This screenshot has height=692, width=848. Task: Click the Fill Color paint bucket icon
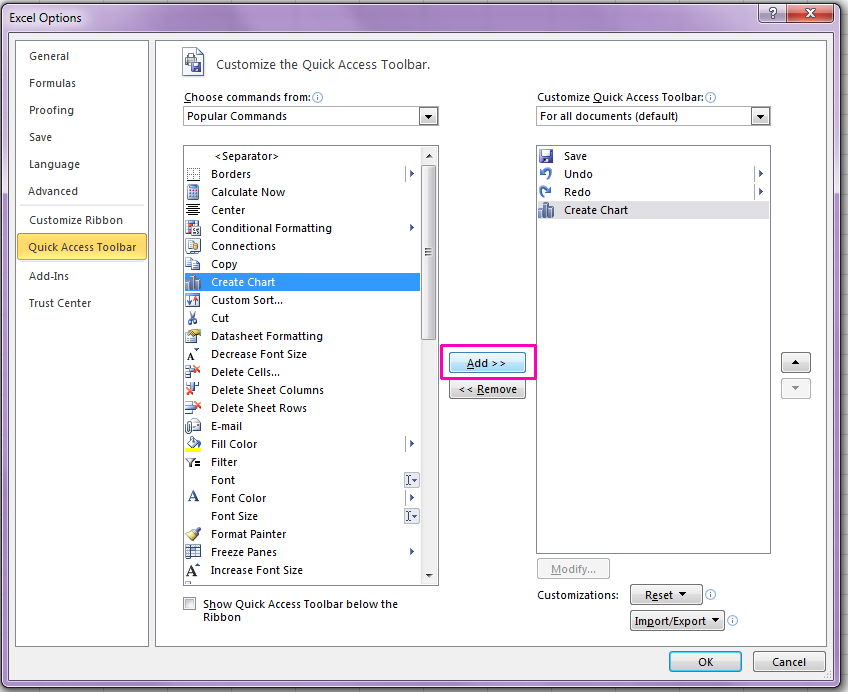click(193, 444)
